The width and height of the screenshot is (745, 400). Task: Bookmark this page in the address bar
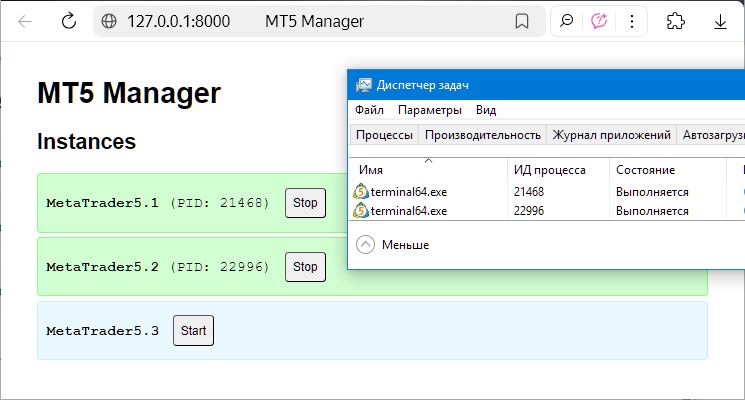point(521,21)
